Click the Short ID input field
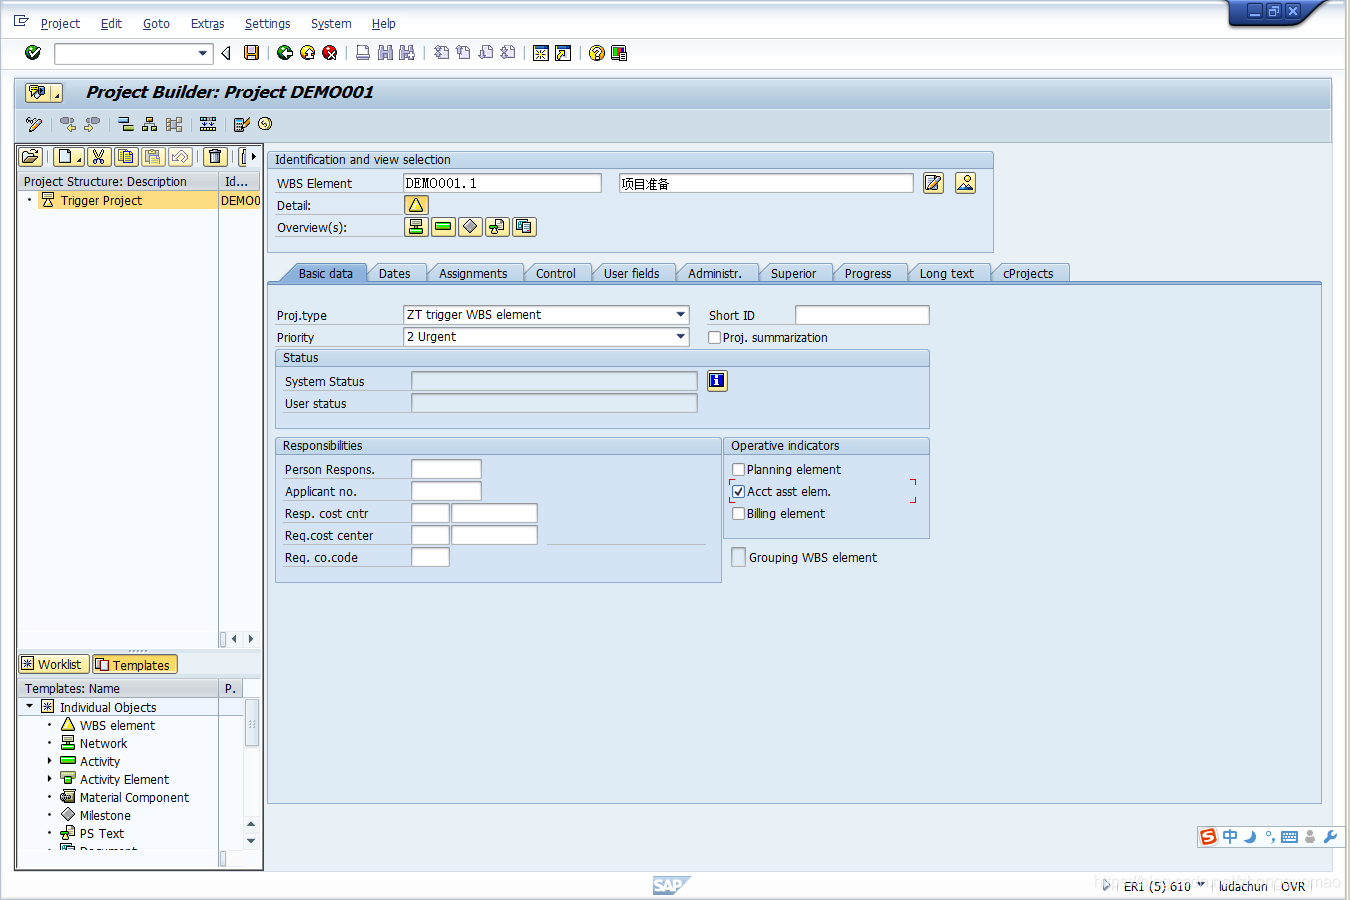This screenshot has height=900, width=1350. [x=862, y=316]
